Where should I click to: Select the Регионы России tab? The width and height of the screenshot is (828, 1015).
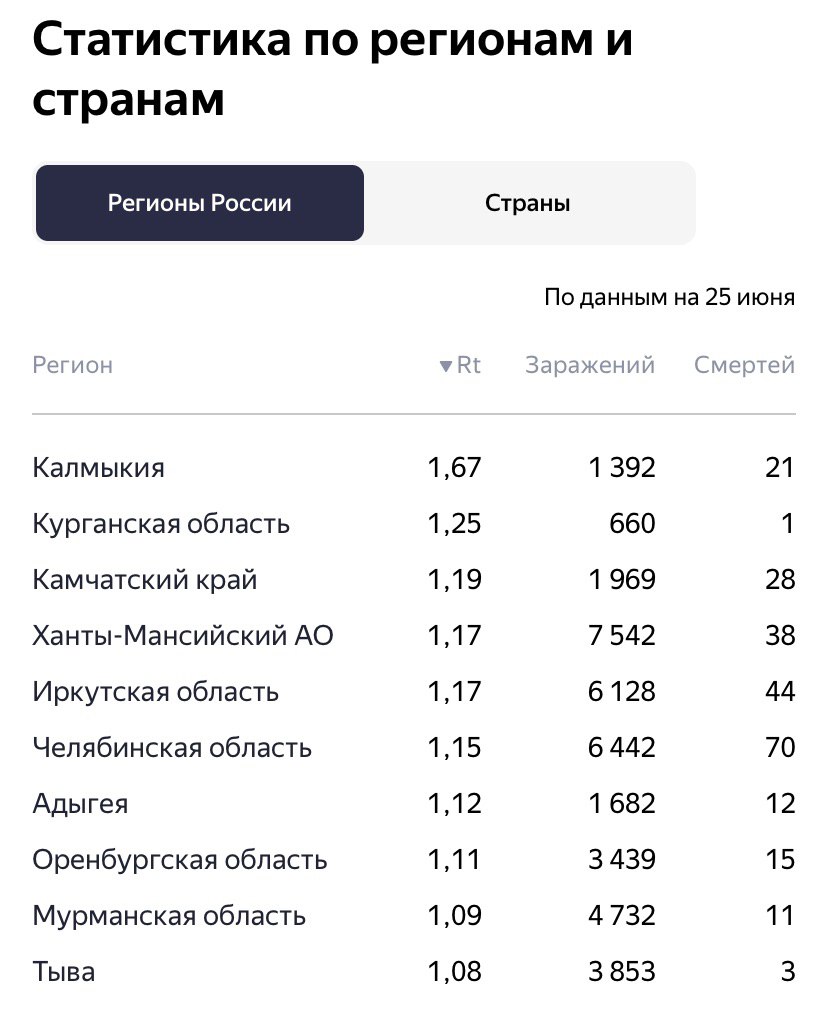[200, 203]
